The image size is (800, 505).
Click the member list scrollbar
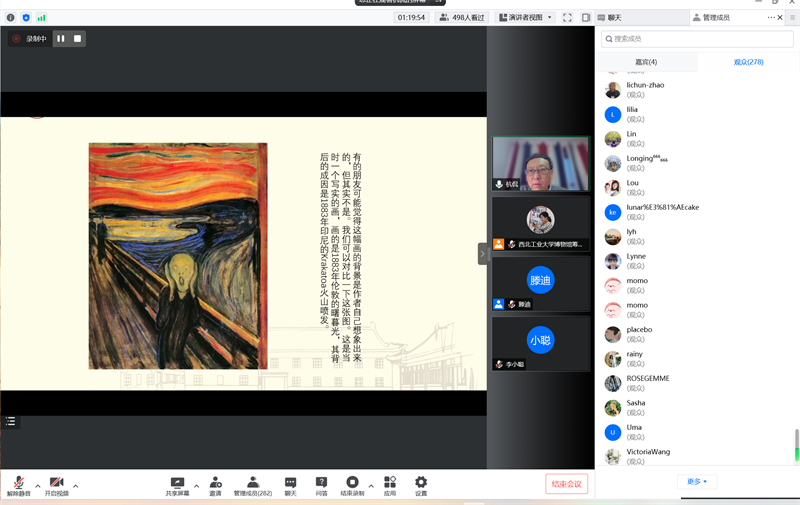point(796,445)
